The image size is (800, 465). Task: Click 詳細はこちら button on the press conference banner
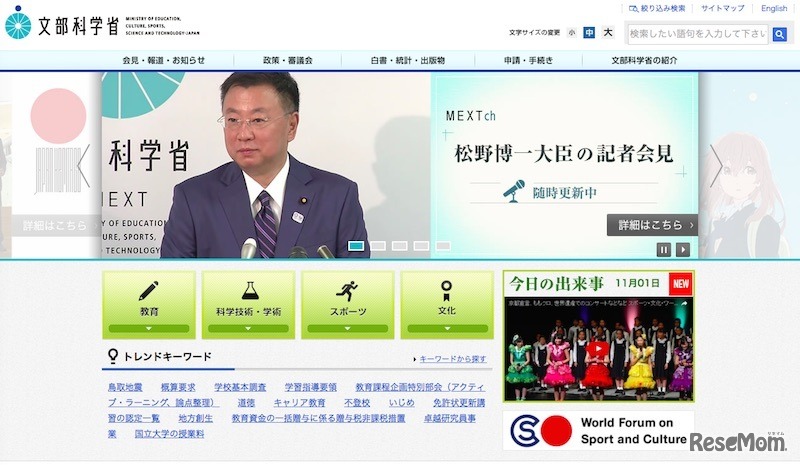(652, 225)
